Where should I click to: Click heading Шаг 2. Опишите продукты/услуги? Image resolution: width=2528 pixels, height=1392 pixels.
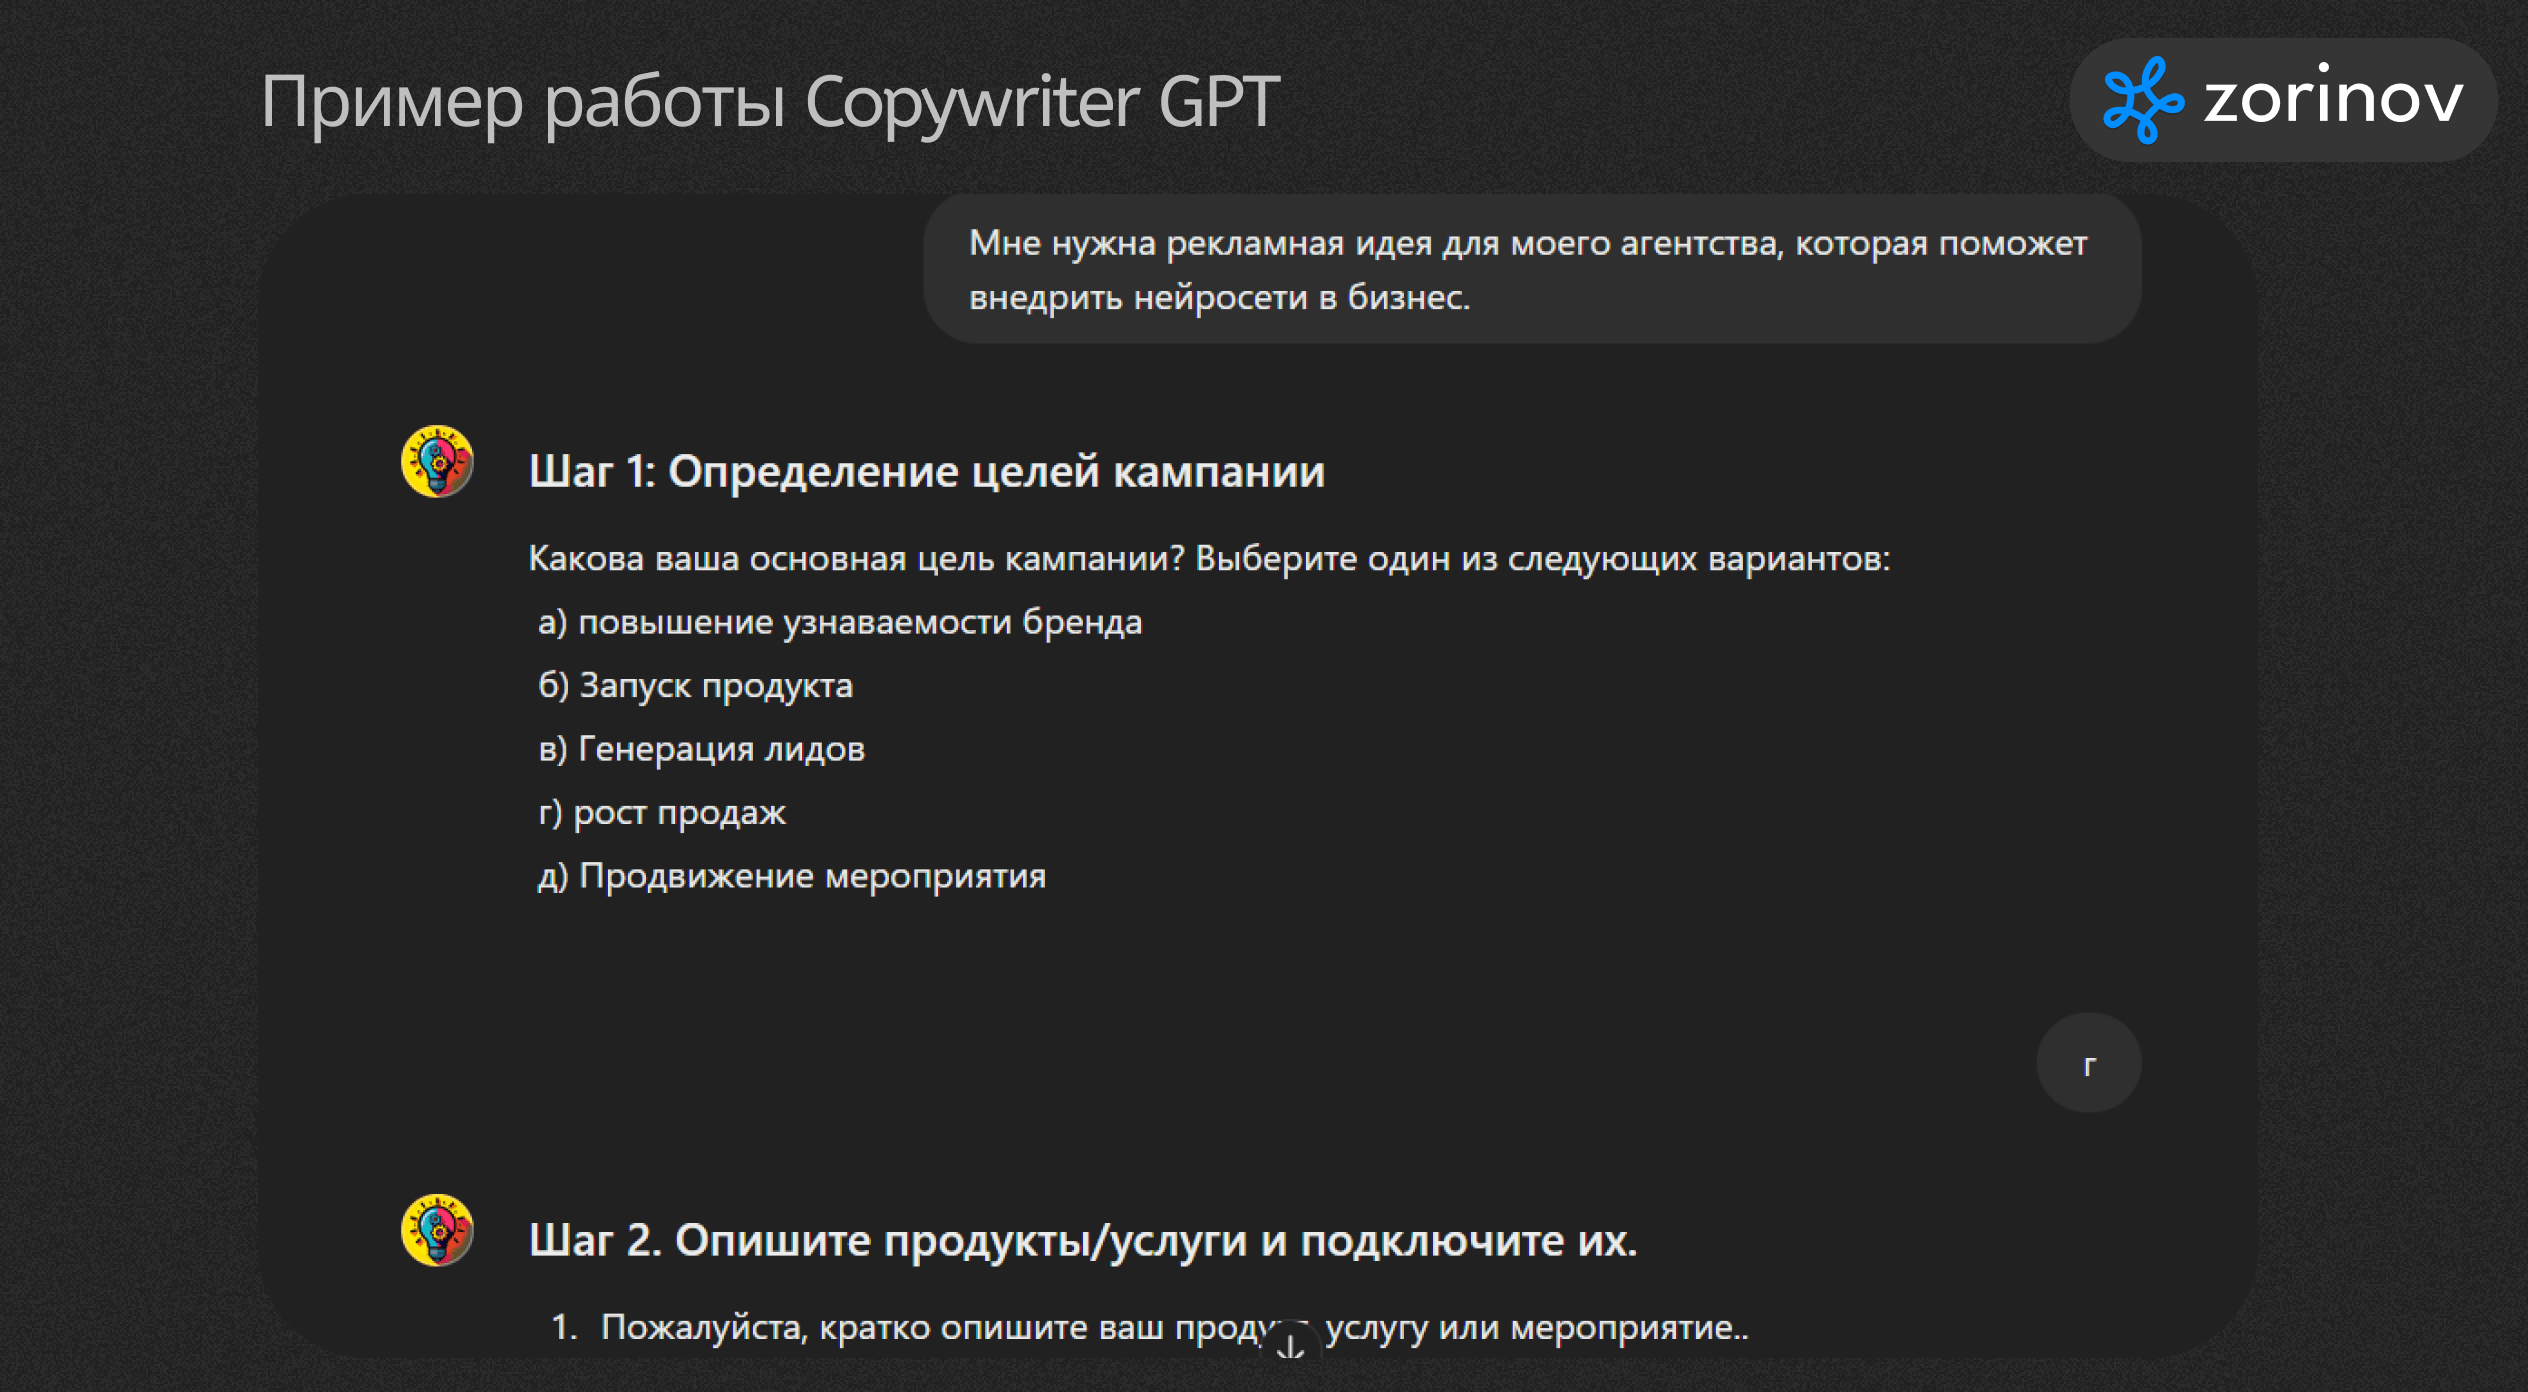pyautogui.click(x=1082, y=1241)
